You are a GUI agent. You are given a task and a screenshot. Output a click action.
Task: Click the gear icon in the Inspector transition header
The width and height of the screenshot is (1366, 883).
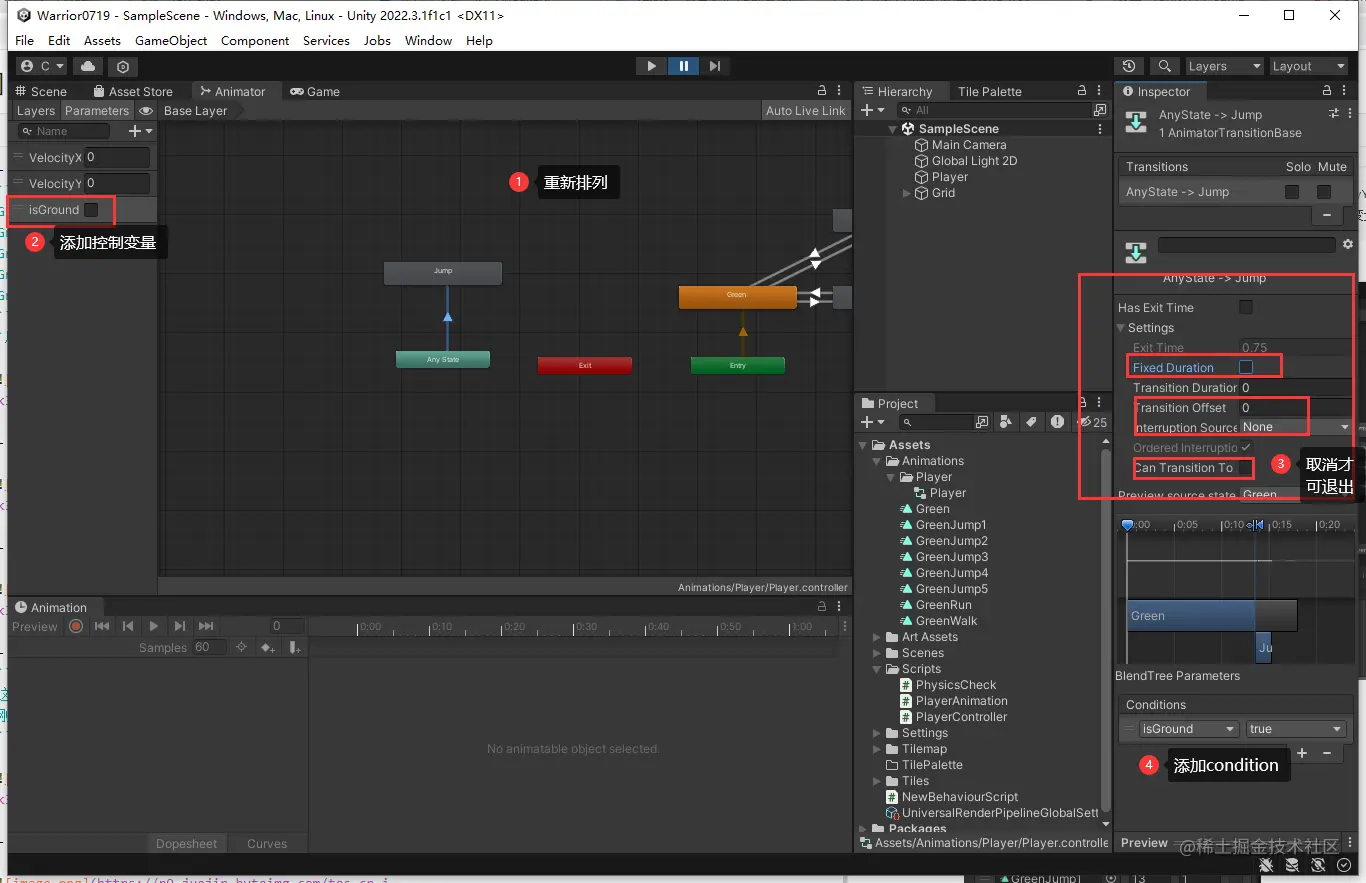tap(1347, 244)
